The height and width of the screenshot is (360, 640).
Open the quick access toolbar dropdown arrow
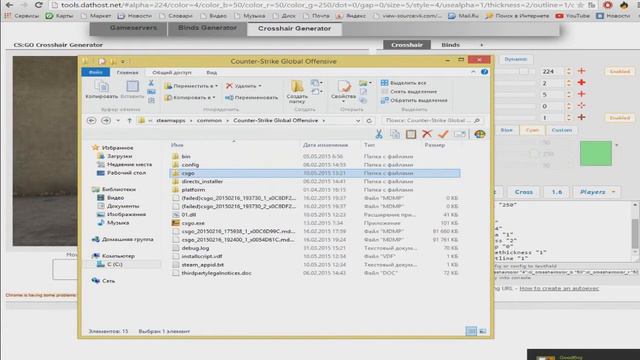123,61
